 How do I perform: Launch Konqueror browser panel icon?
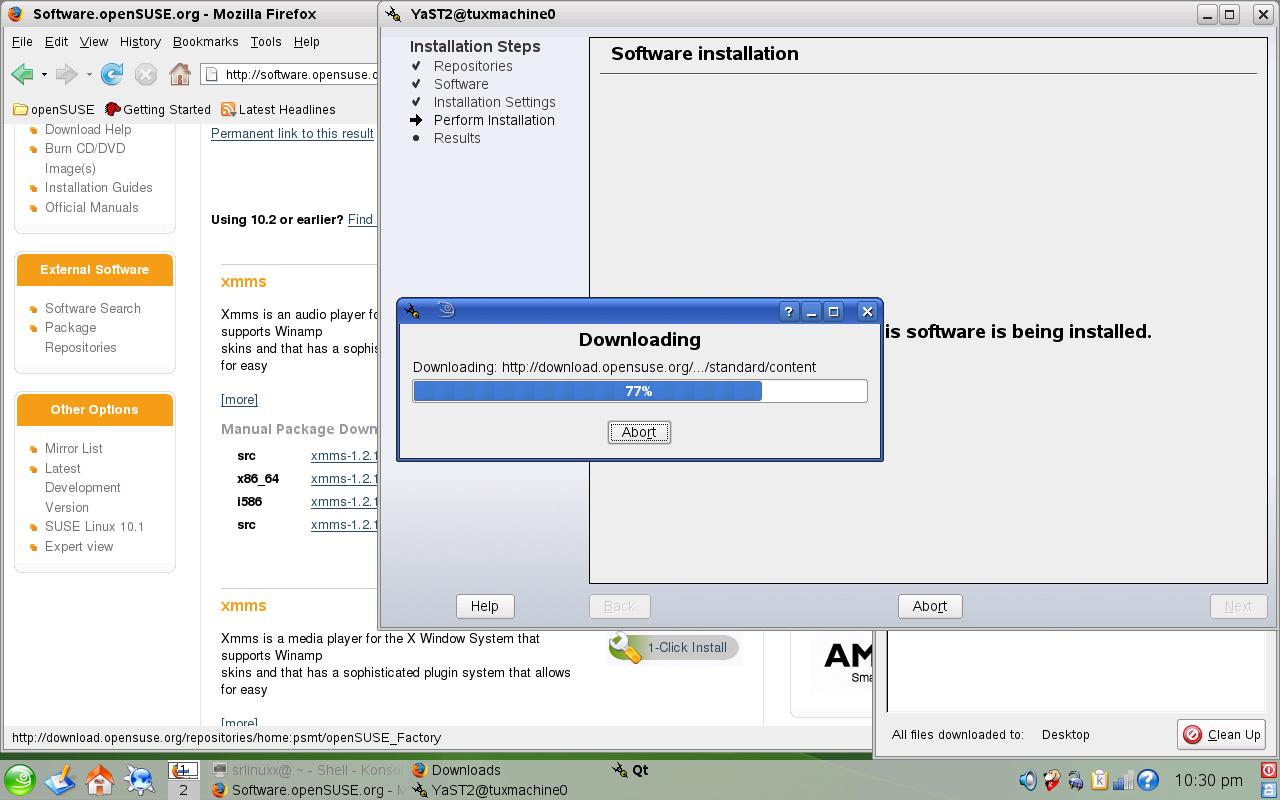[140, 780]
